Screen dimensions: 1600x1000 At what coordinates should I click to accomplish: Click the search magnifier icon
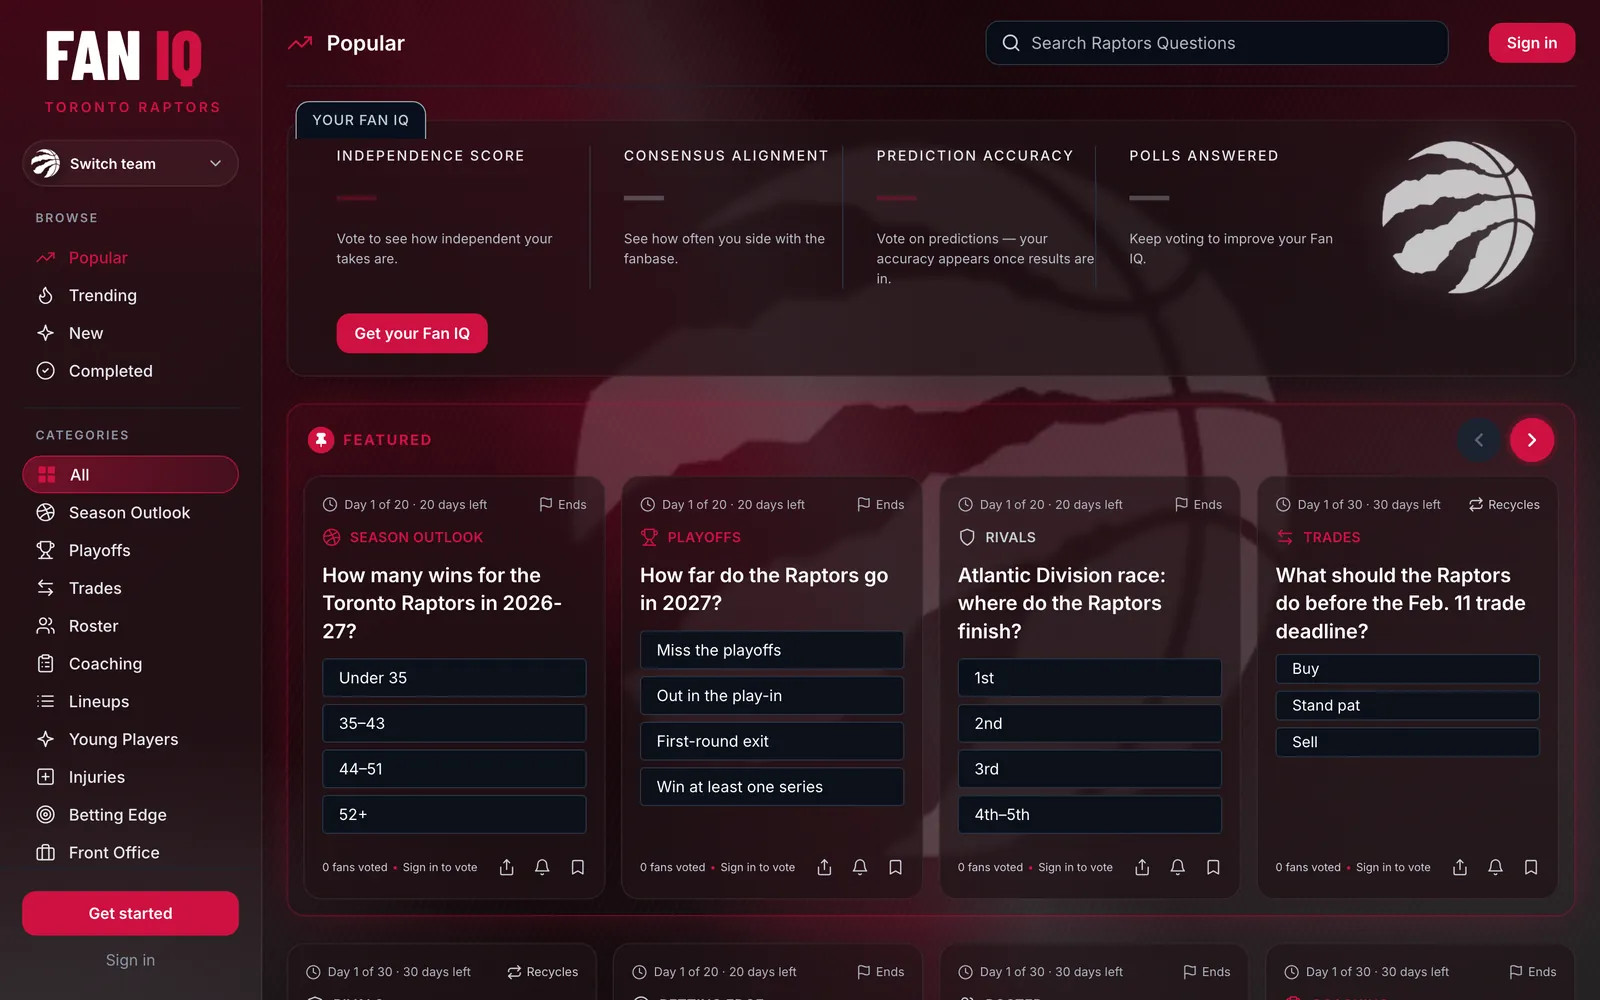pyautogui.click(x=1011, y=43)
